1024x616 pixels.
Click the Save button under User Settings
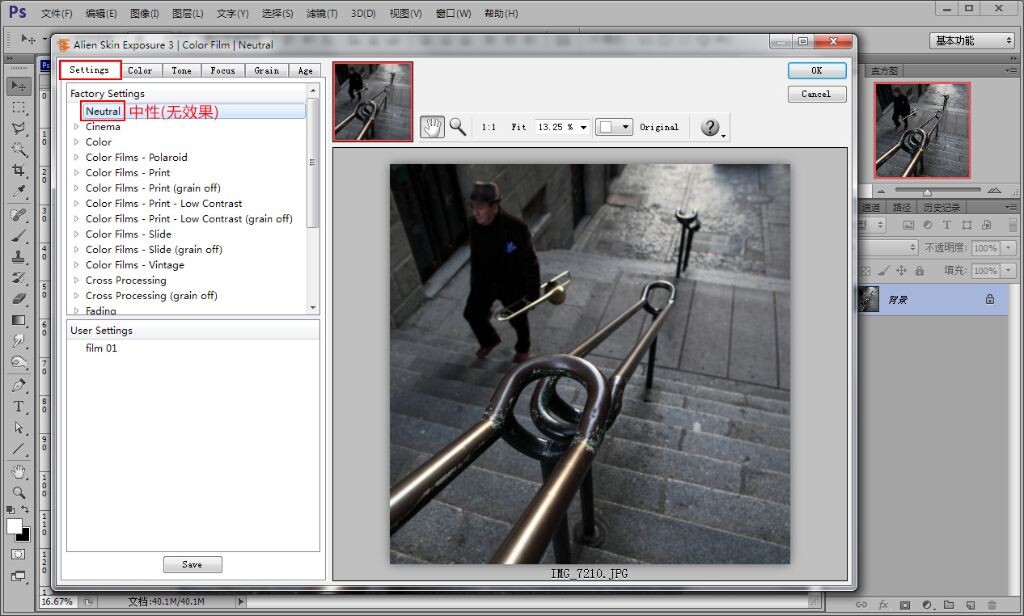[x=193, y=564]
